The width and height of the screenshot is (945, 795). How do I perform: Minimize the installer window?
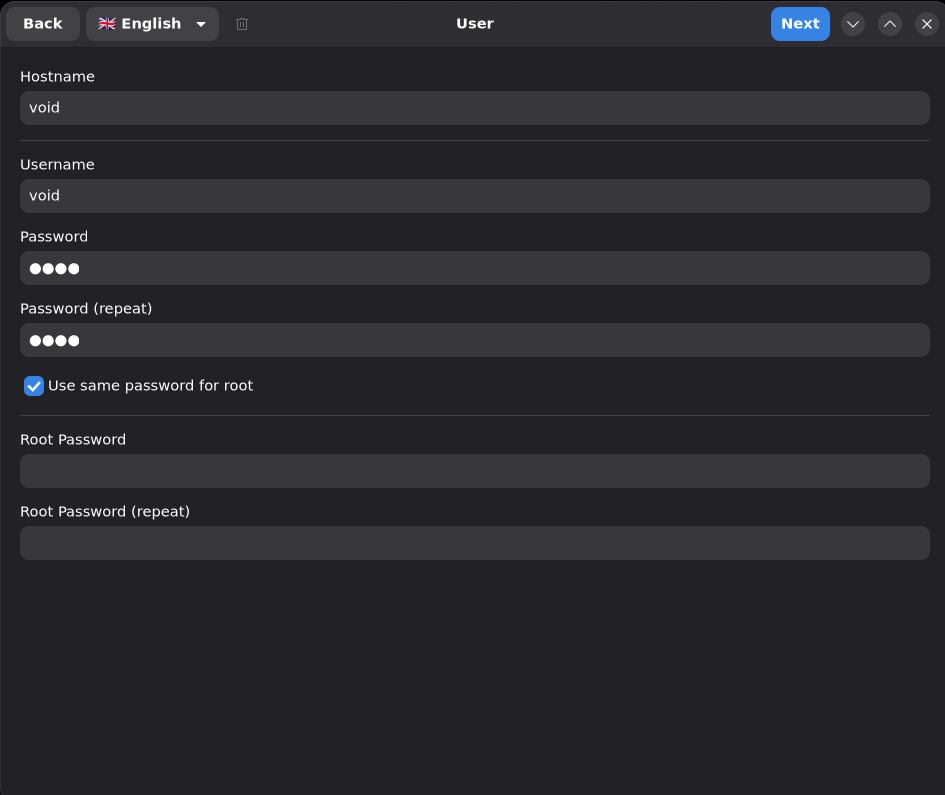[853, 24]
